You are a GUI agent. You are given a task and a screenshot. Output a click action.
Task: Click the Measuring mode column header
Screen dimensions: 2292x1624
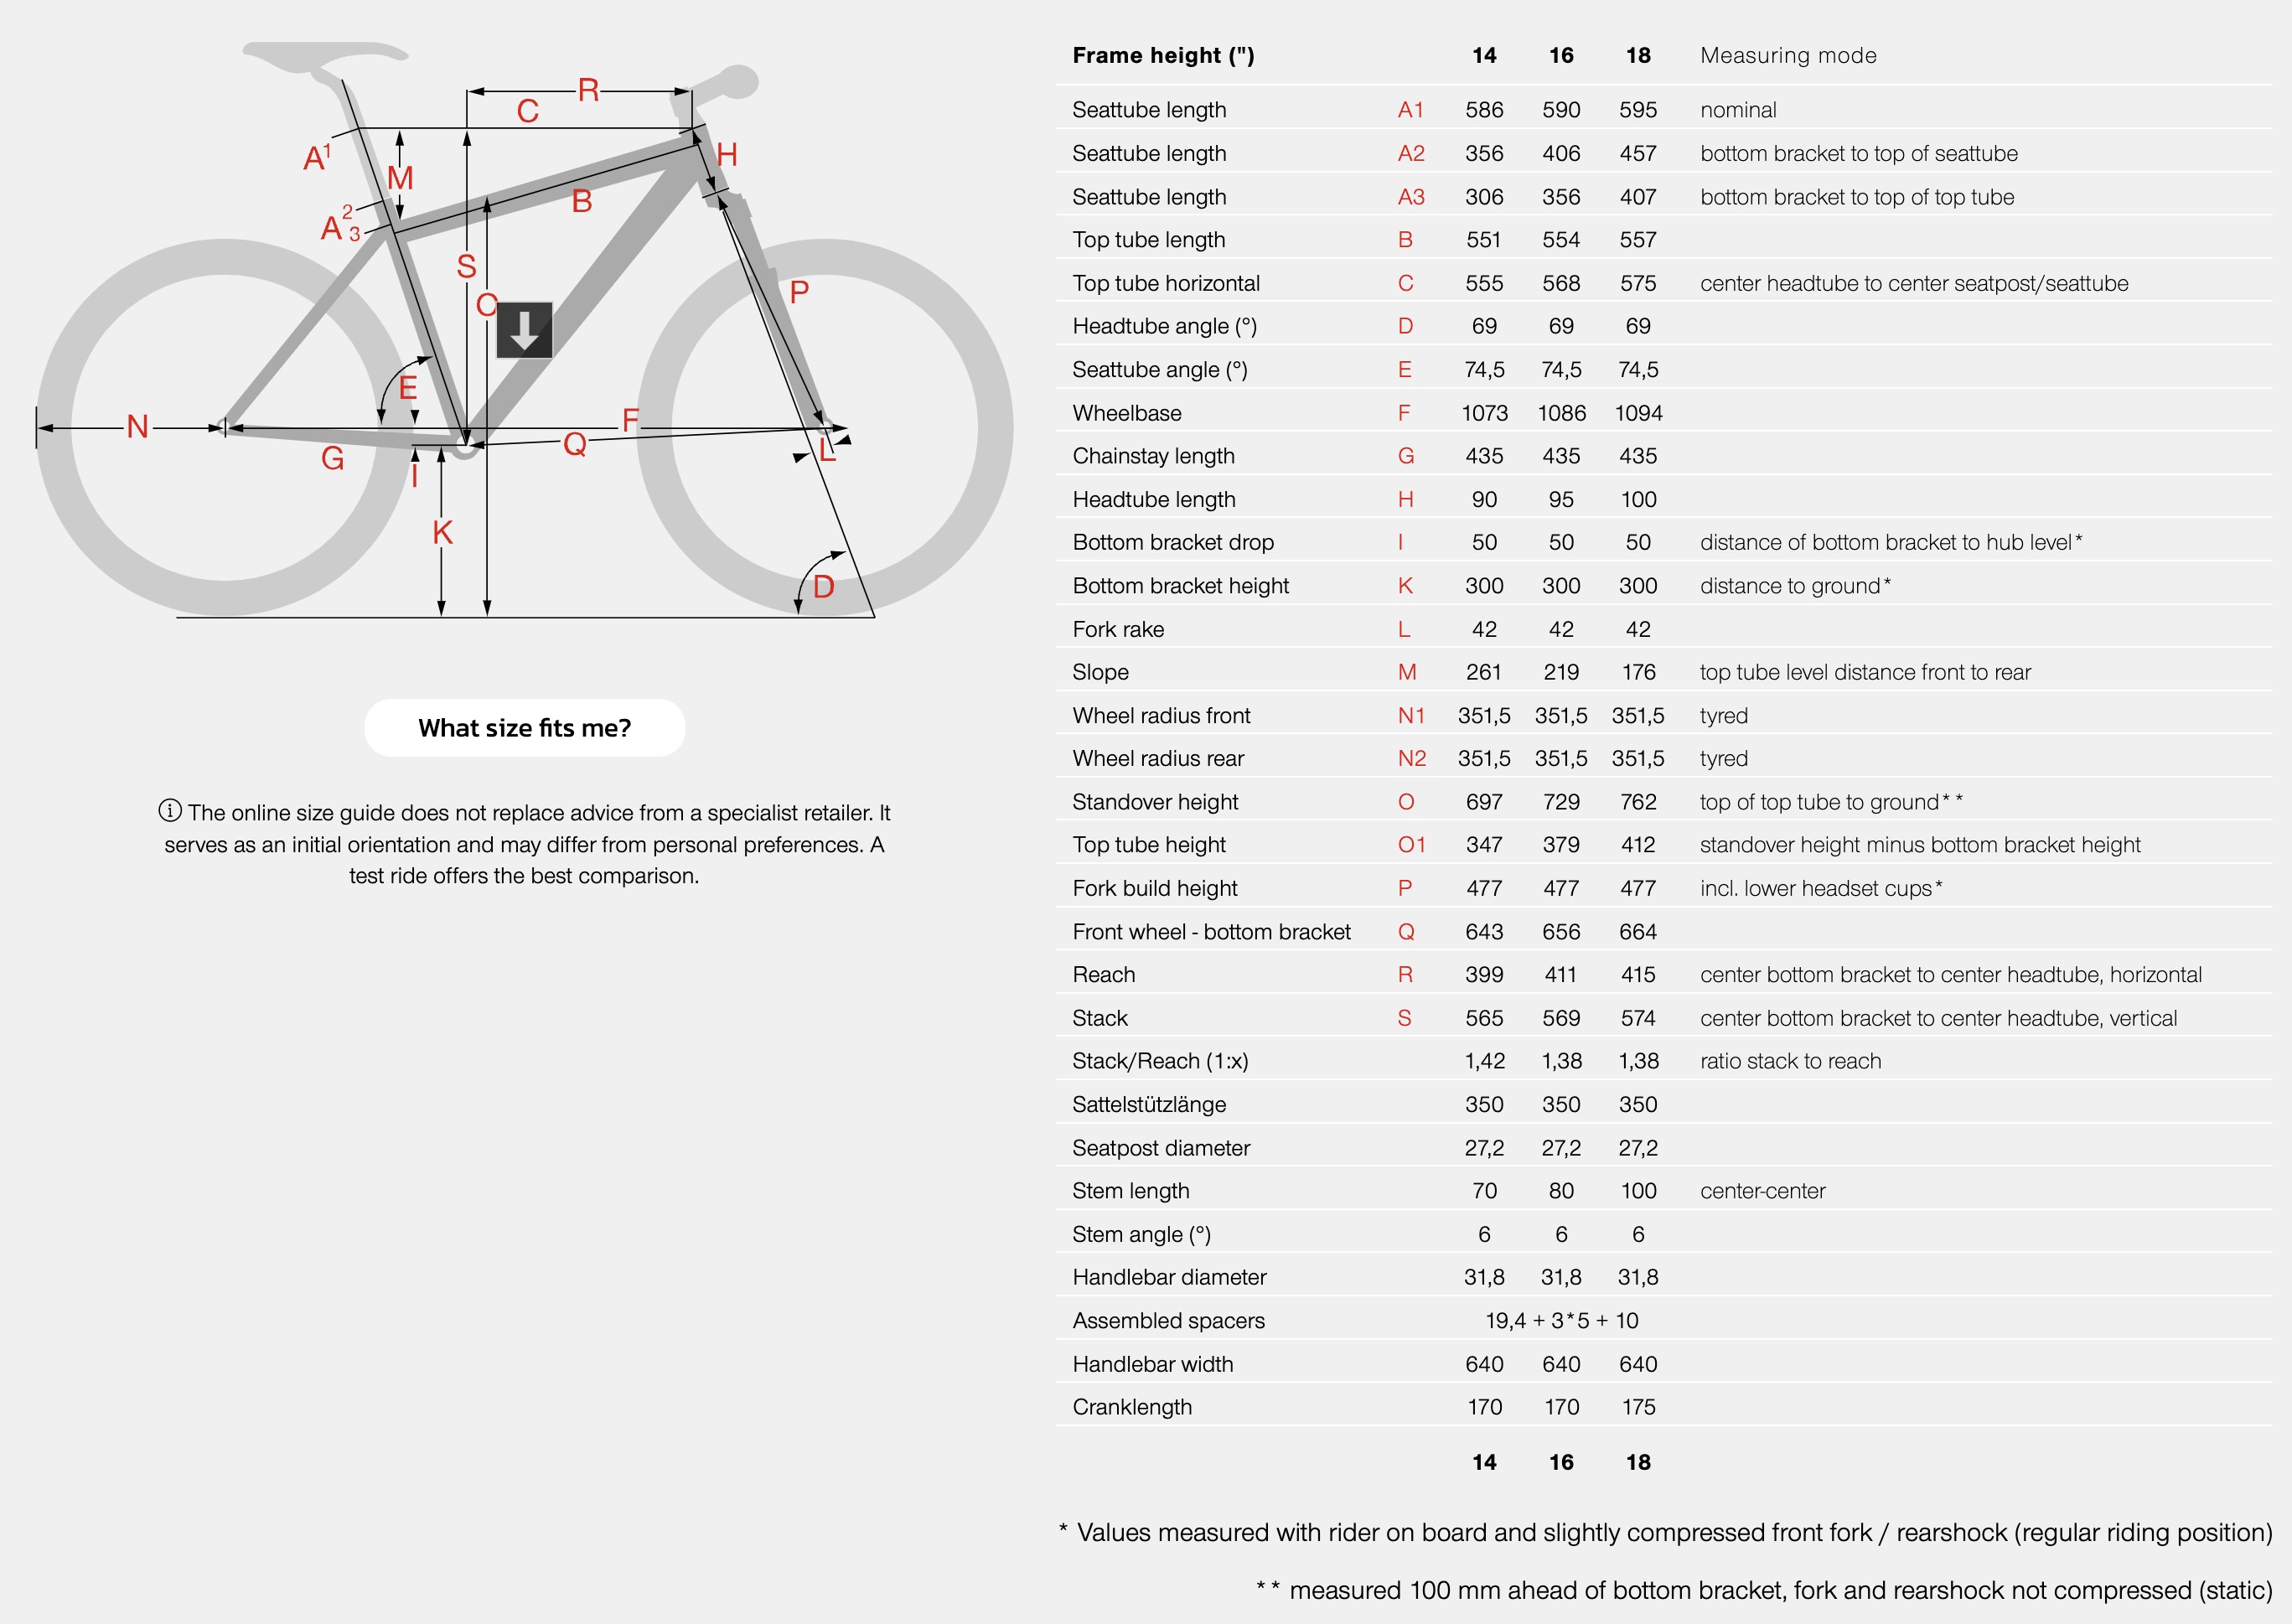click(1788, 56)
